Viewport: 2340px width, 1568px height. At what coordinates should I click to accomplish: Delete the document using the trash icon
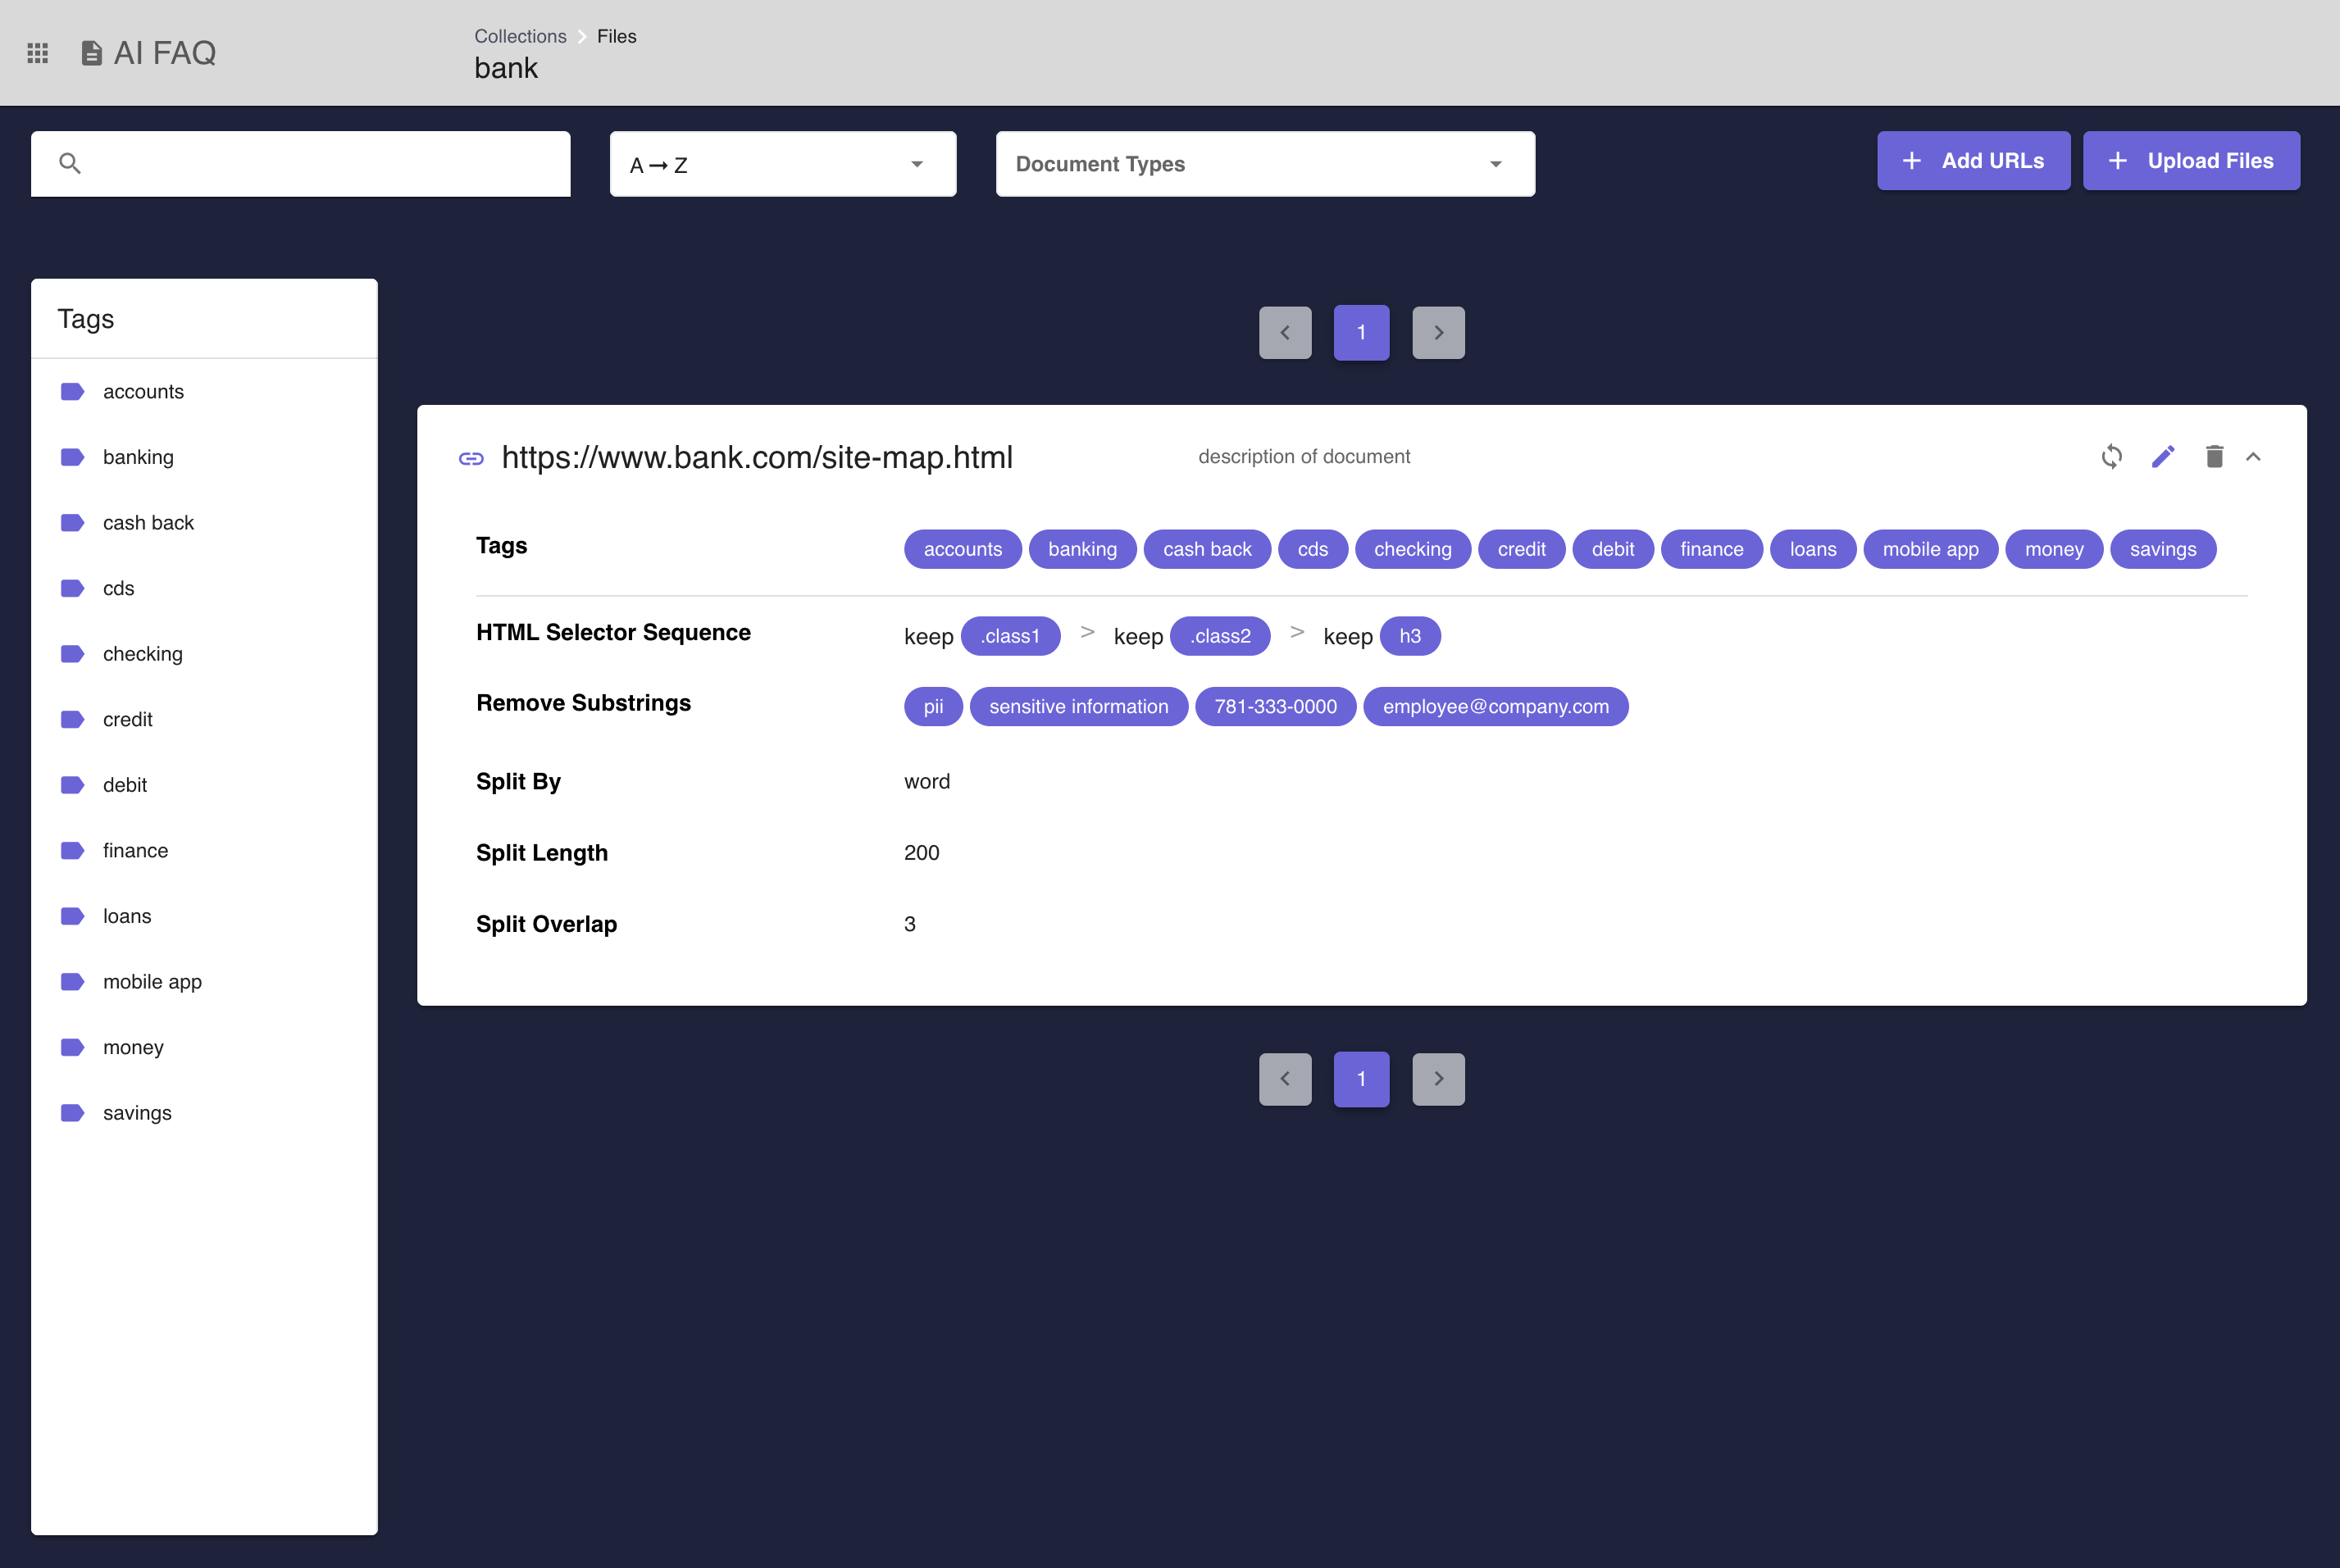[2214, 457]
